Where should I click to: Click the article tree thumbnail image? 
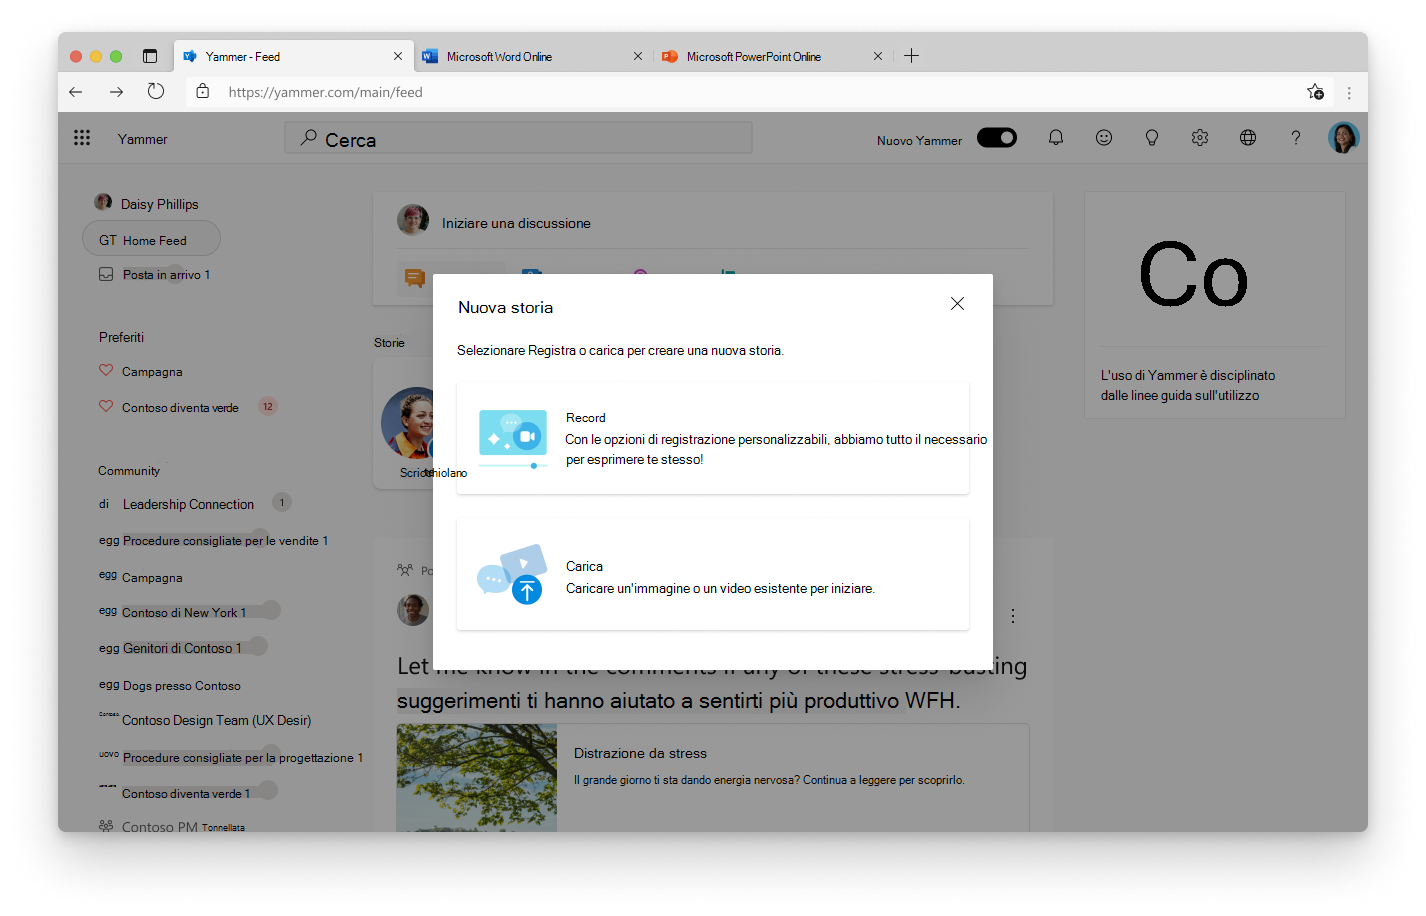coord(477,778)
